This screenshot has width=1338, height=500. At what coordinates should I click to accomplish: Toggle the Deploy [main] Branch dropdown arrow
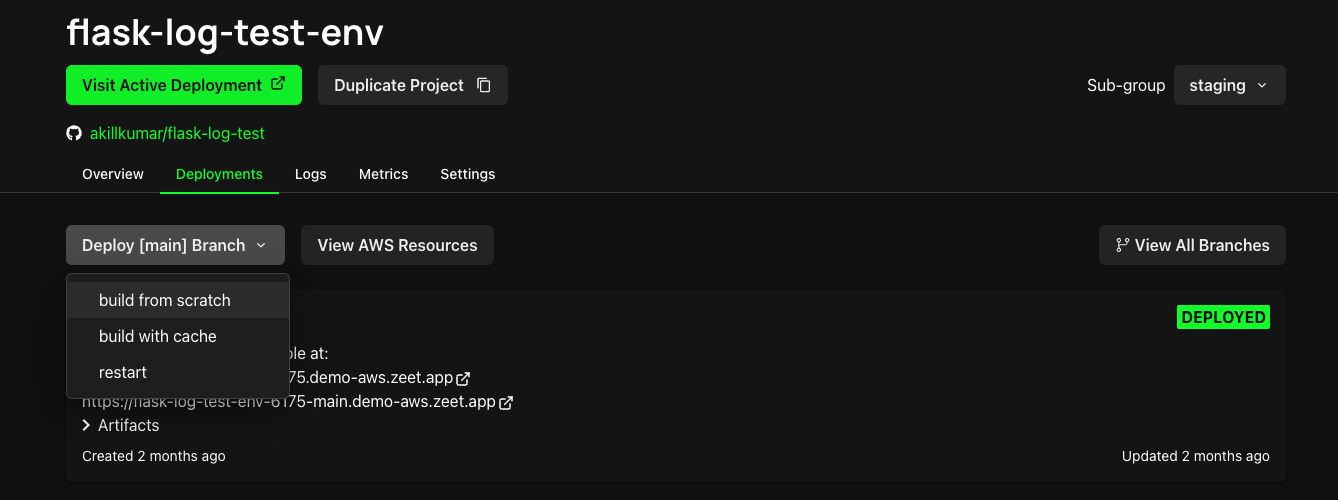coord(261,245)
